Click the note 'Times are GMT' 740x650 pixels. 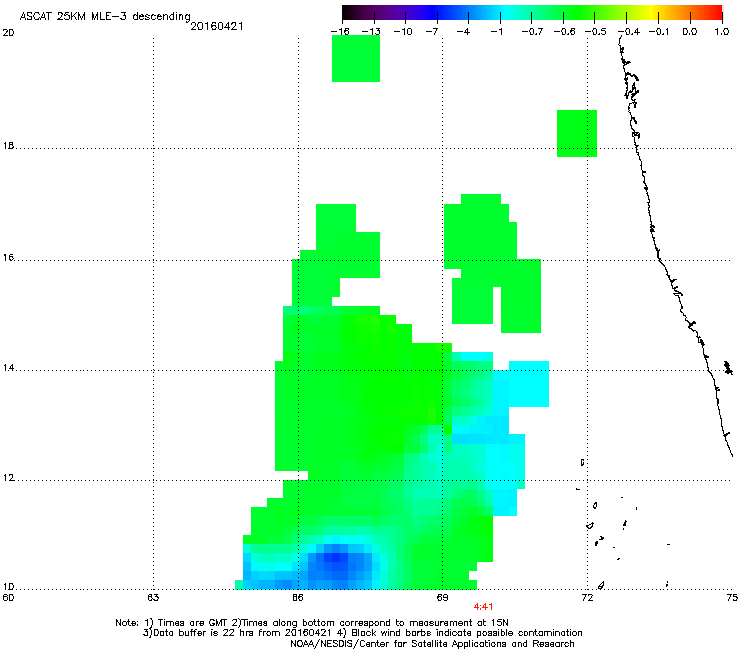click(x=193, y=623)
